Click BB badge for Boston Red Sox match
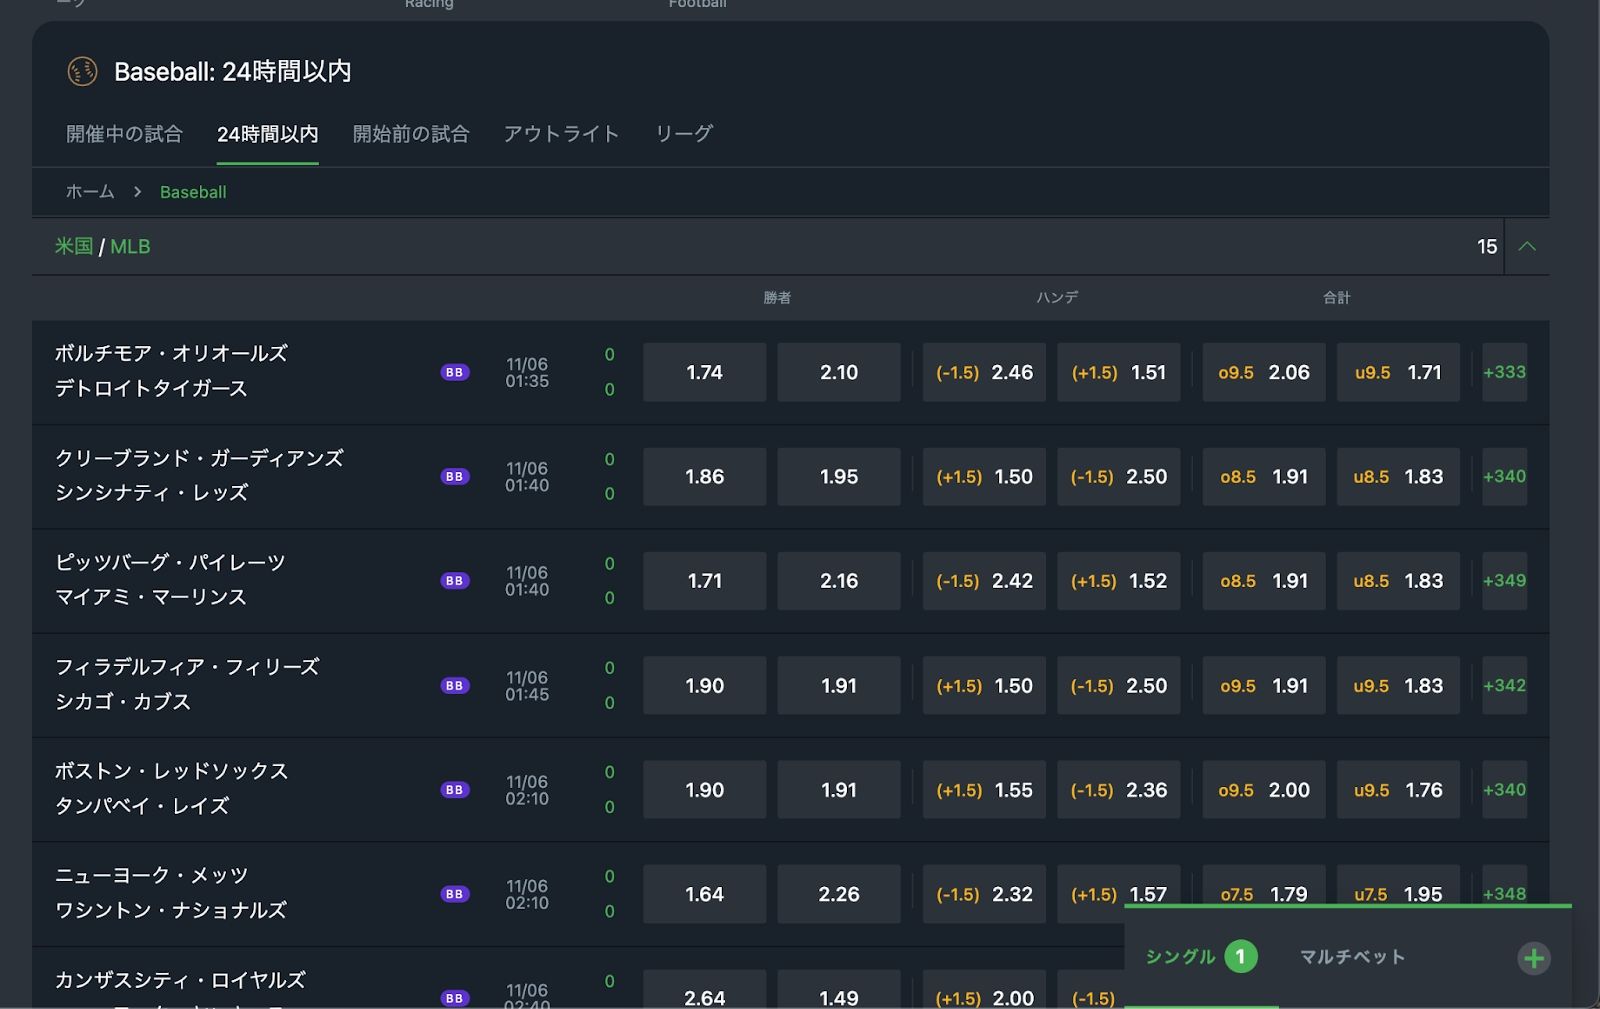1600x1009 pixels. point(455,790)
